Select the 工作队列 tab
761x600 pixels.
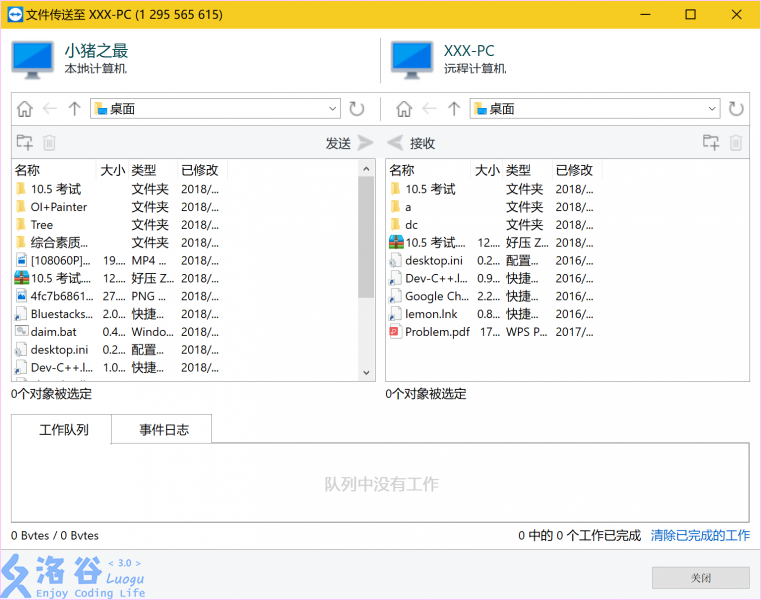63,430
